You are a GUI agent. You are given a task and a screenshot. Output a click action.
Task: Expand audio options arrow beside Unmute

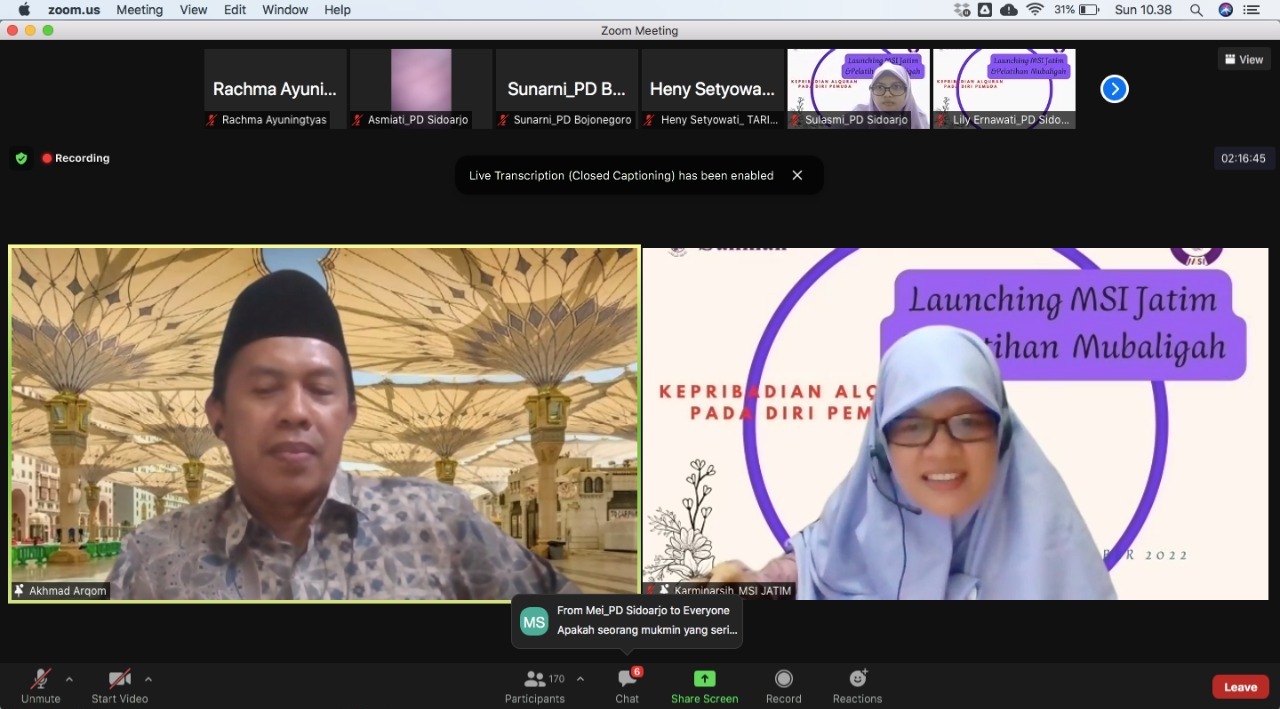(x=69, y=679)
